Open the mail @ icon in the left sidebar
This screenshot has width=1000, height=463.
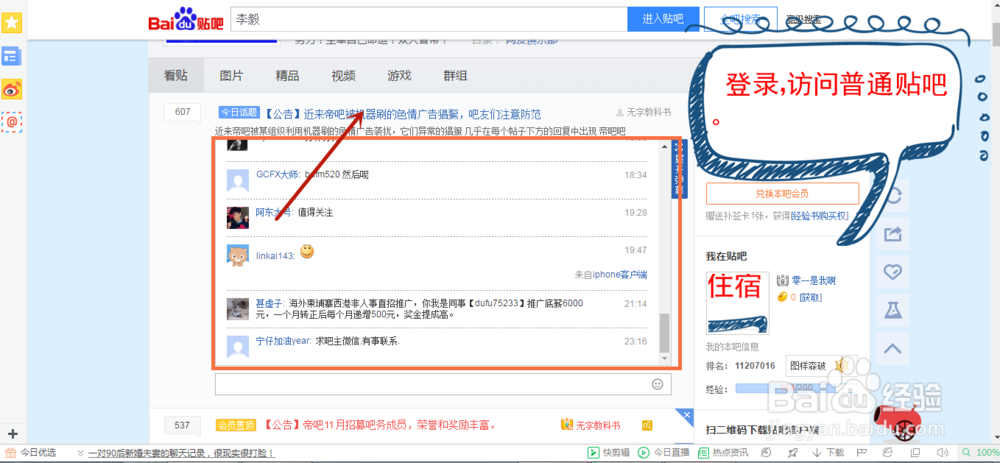click(12, 122)
